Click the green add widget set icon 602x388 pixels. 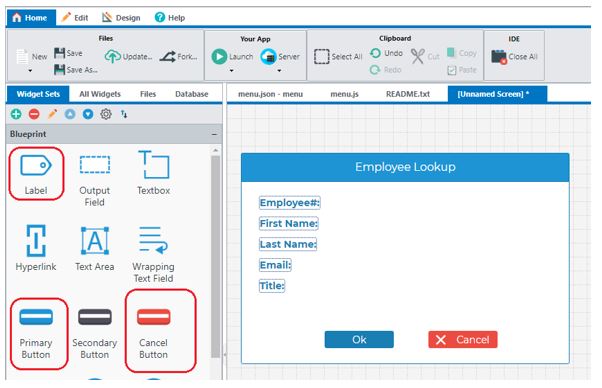[x=16, y=114]
